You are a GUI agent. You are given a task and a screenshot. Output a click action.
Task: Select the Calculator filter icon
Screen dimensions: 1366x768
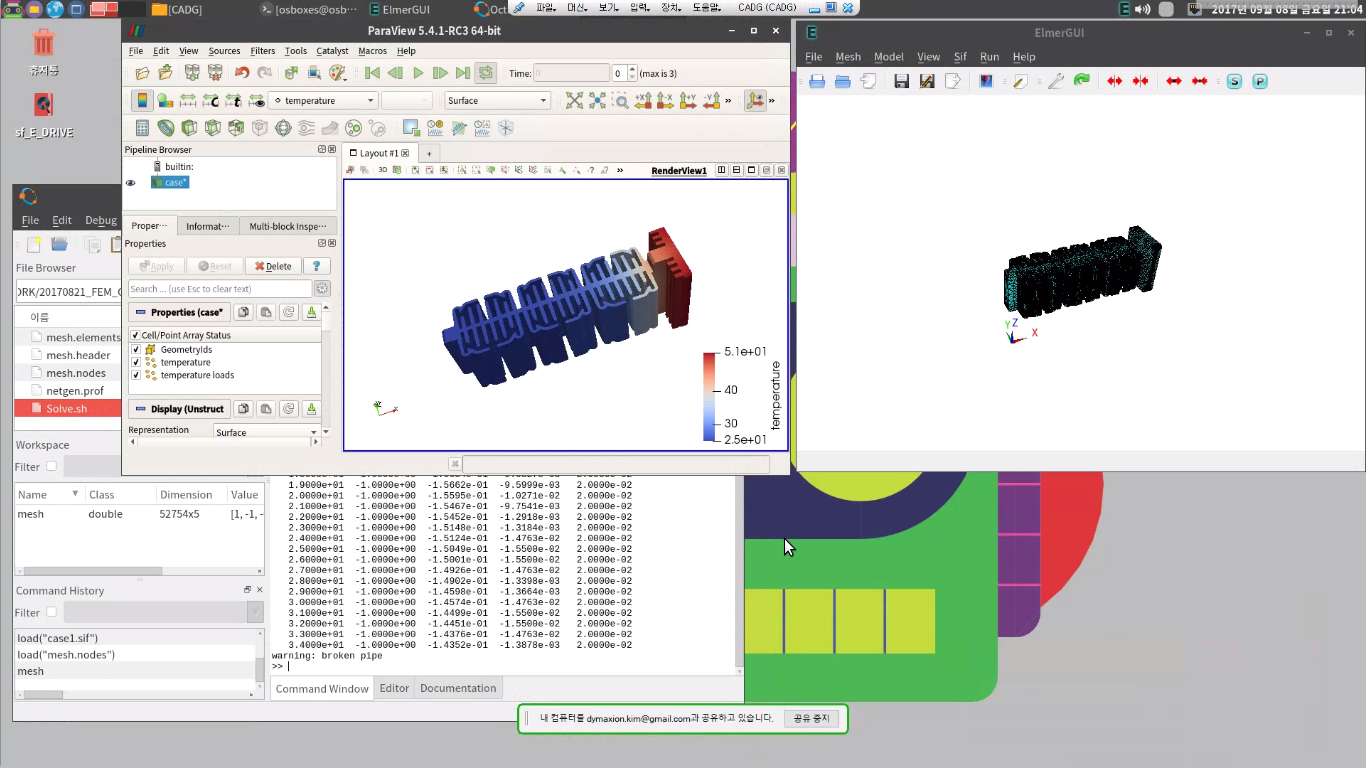coord(142,128)
